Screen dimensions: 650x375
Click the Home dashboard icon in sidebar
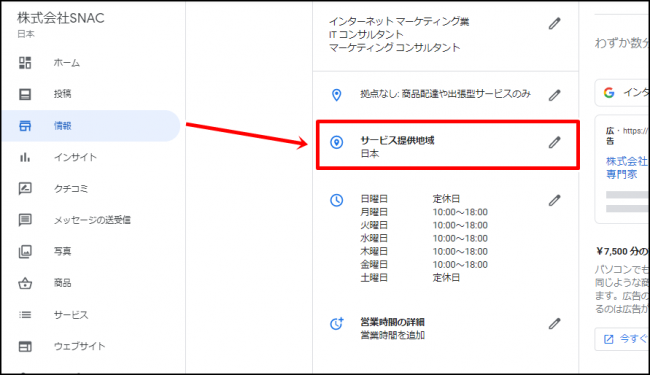(x=25, y=63)
